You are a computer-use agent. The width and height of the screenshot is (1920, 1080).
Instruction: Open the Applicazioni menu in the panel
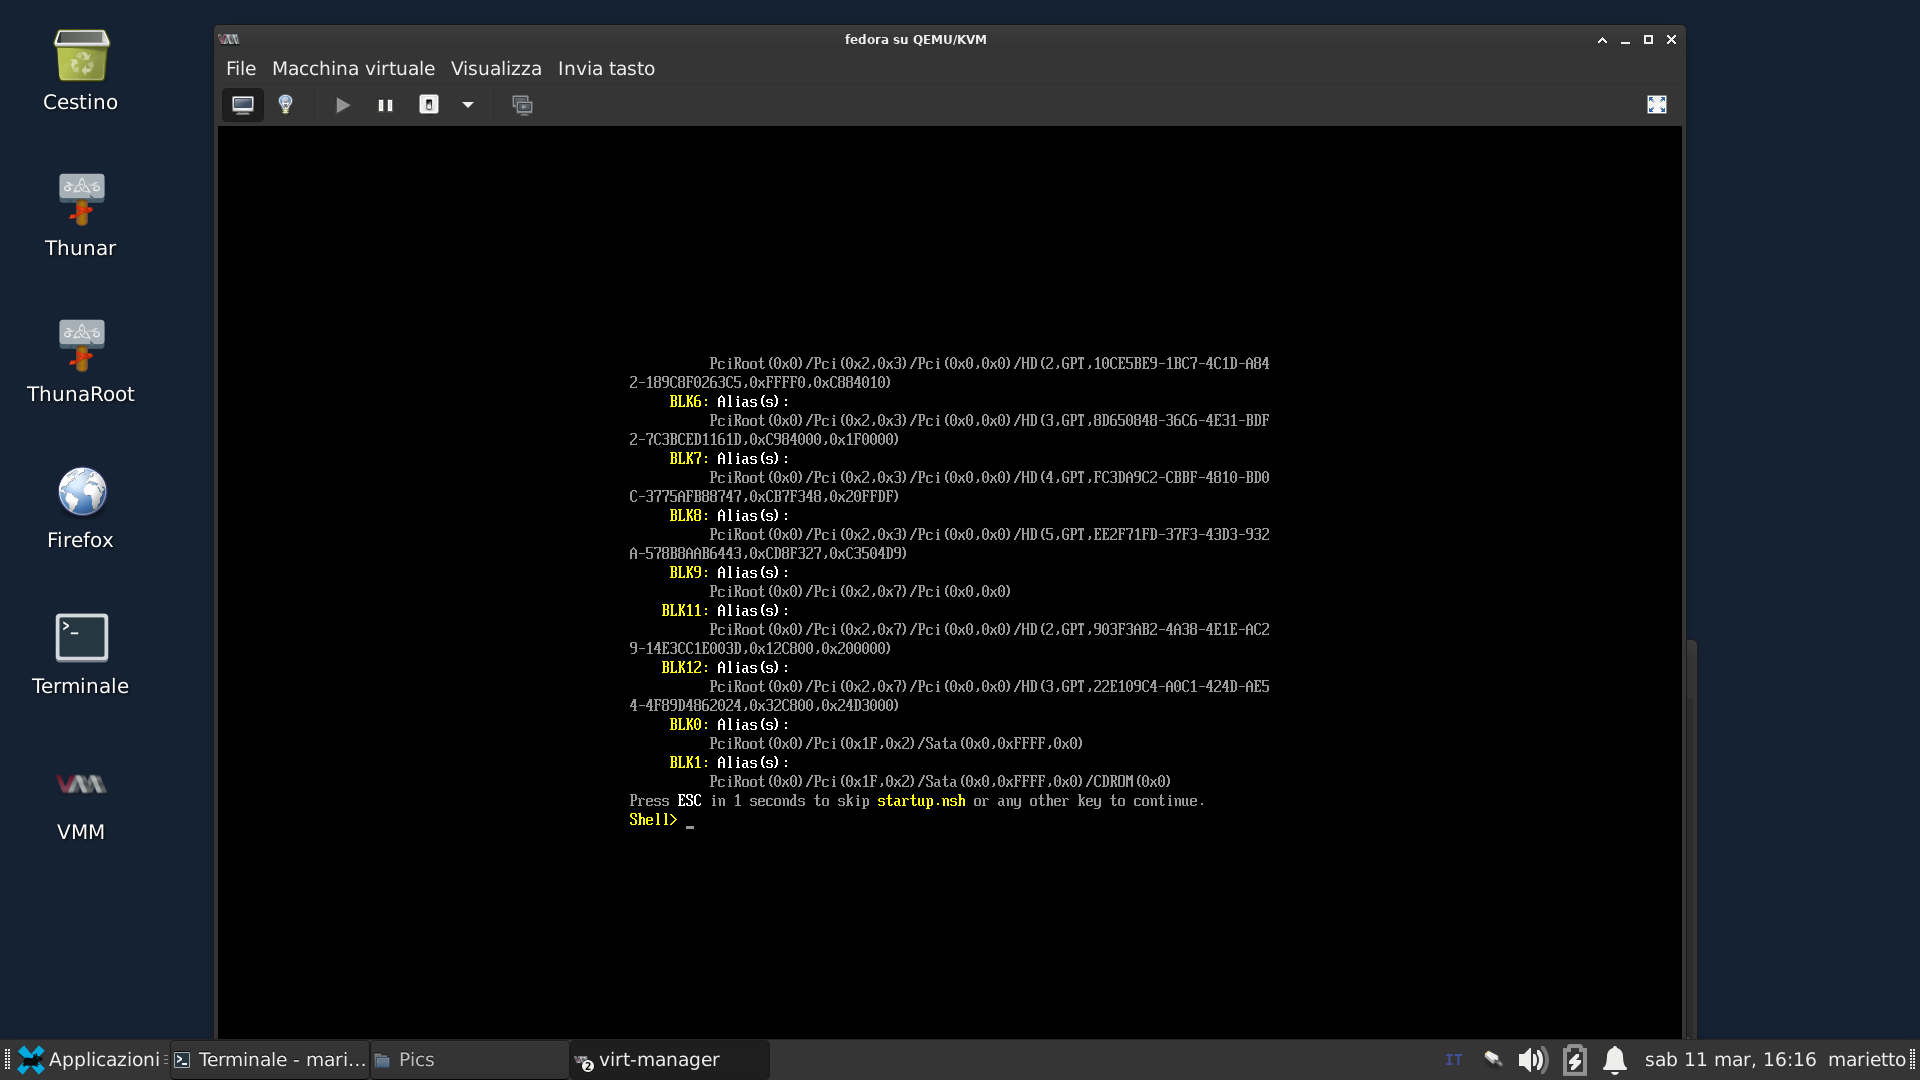pyautogui.click(x=89, y=1059)
